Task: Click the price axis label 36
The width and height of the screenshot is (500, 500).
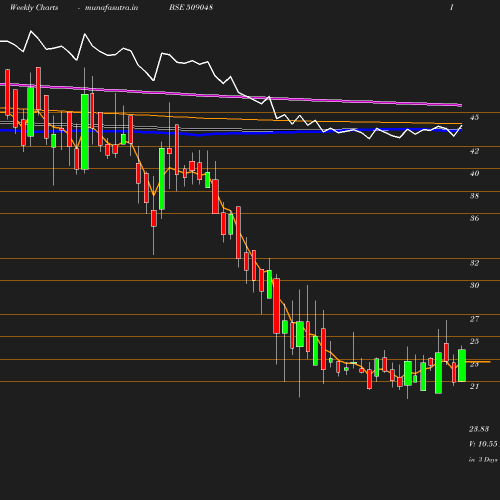Action: coord(474,218)
